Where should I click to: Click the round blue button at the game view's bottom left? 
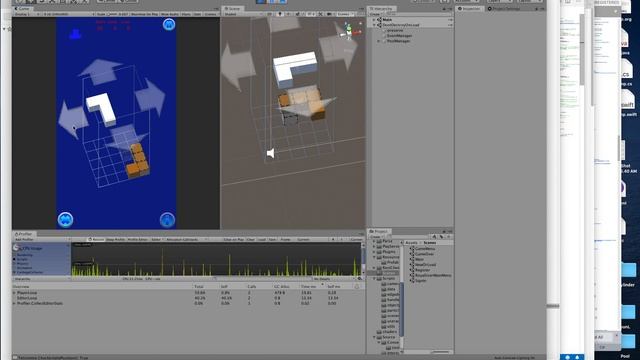(x=65, y=220)
